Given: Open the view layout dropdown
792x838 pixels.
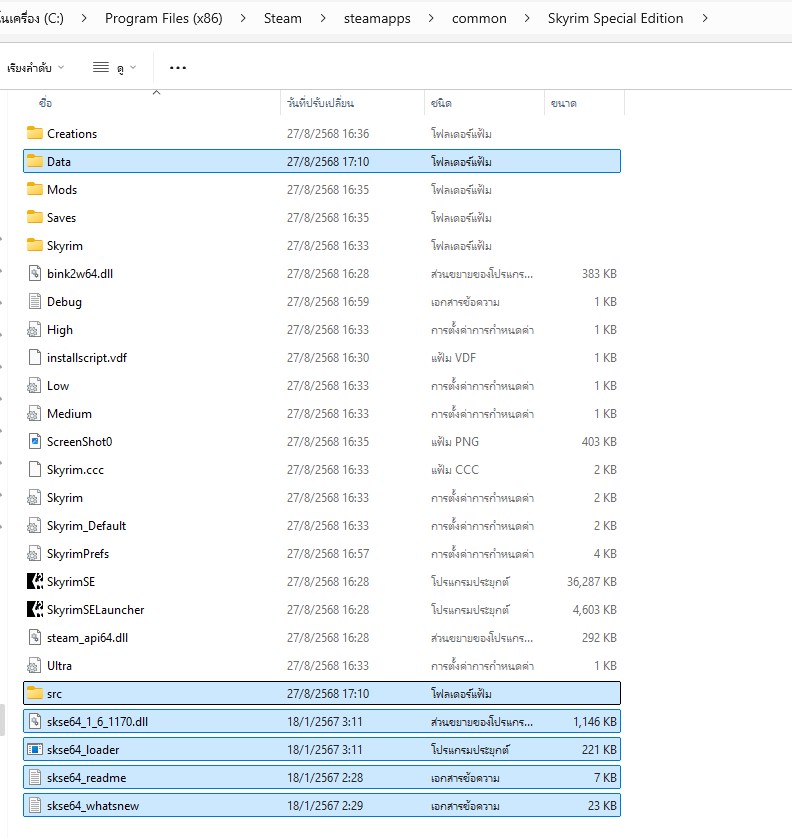Looking at the screenshot, I should coord(114,68).
